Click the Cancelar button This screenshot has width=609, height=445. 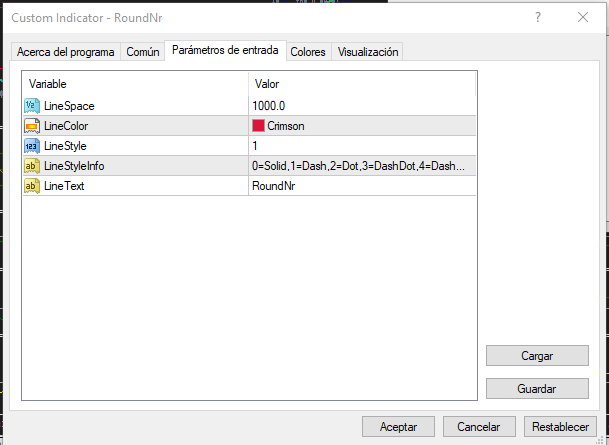click(x=479, y=427)
